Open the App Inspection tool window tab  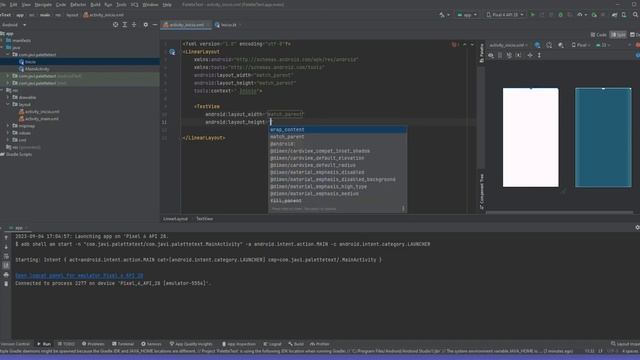pyautogui.click(x=239, y=344)
